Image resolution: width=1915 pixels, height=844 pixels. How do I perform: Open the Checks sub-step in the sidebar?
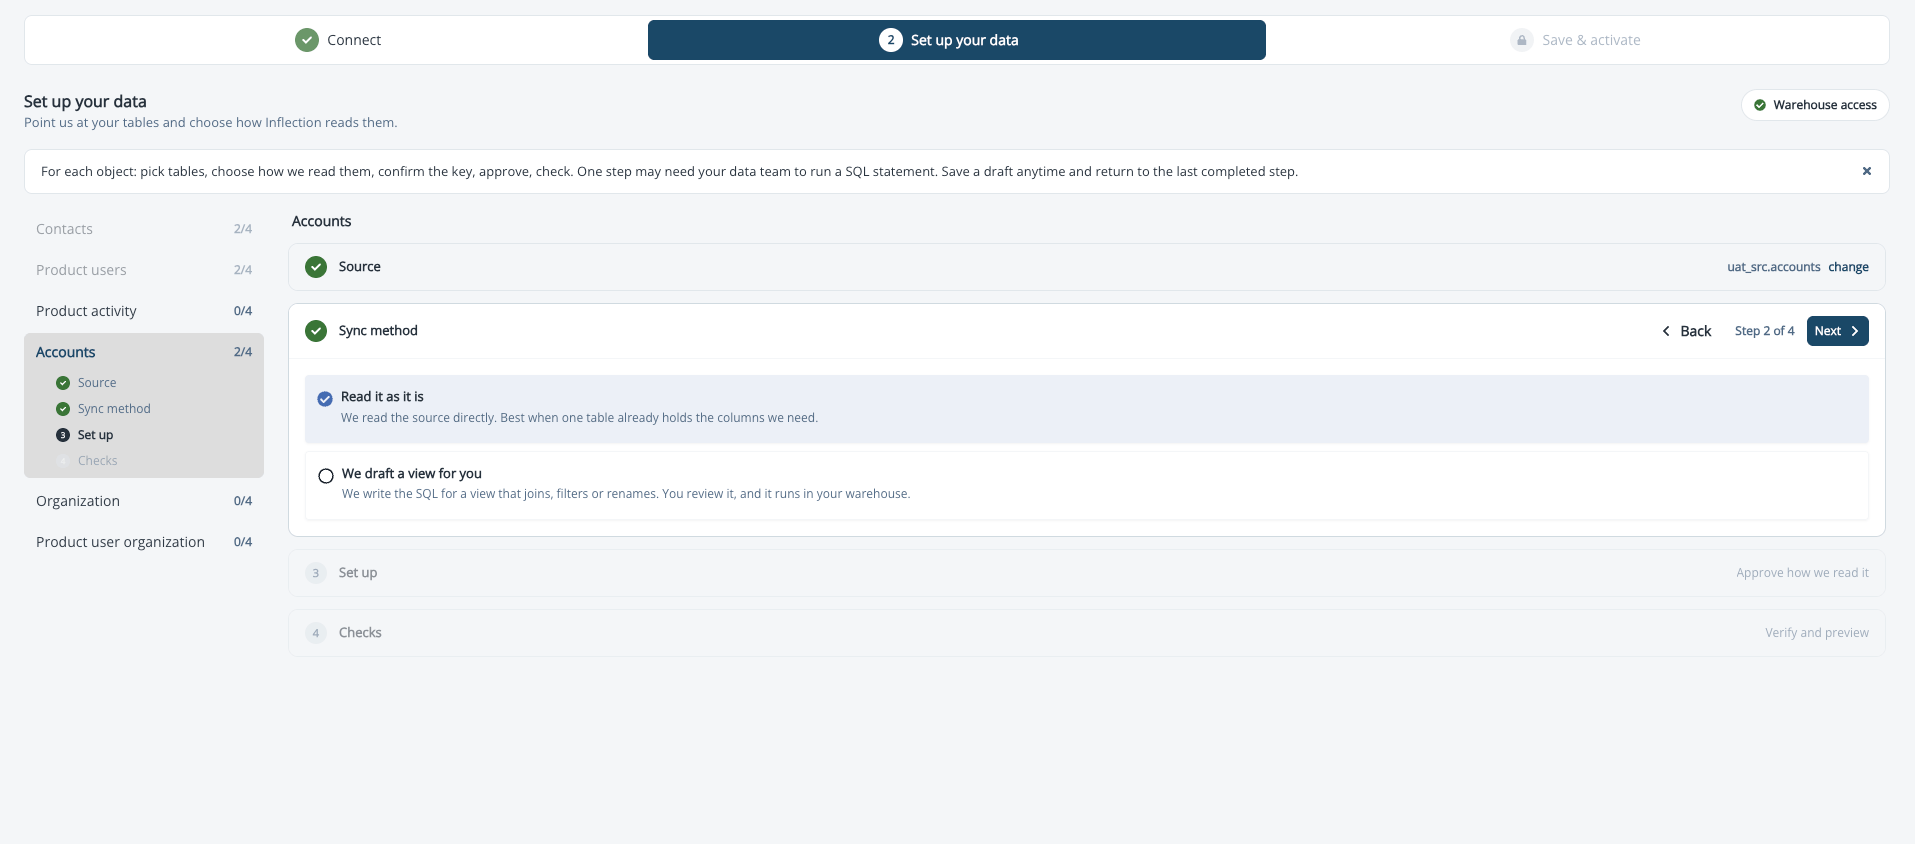97,461
